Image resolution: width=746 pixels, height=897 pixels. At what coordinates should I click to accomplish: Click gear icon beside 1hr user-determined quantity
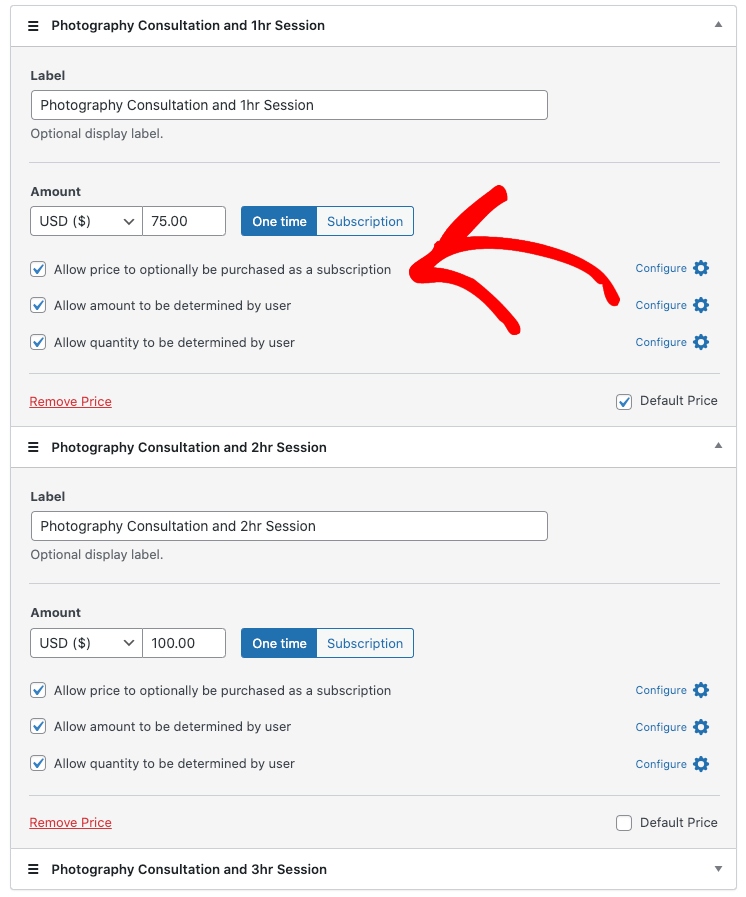(x=701, y=342)
